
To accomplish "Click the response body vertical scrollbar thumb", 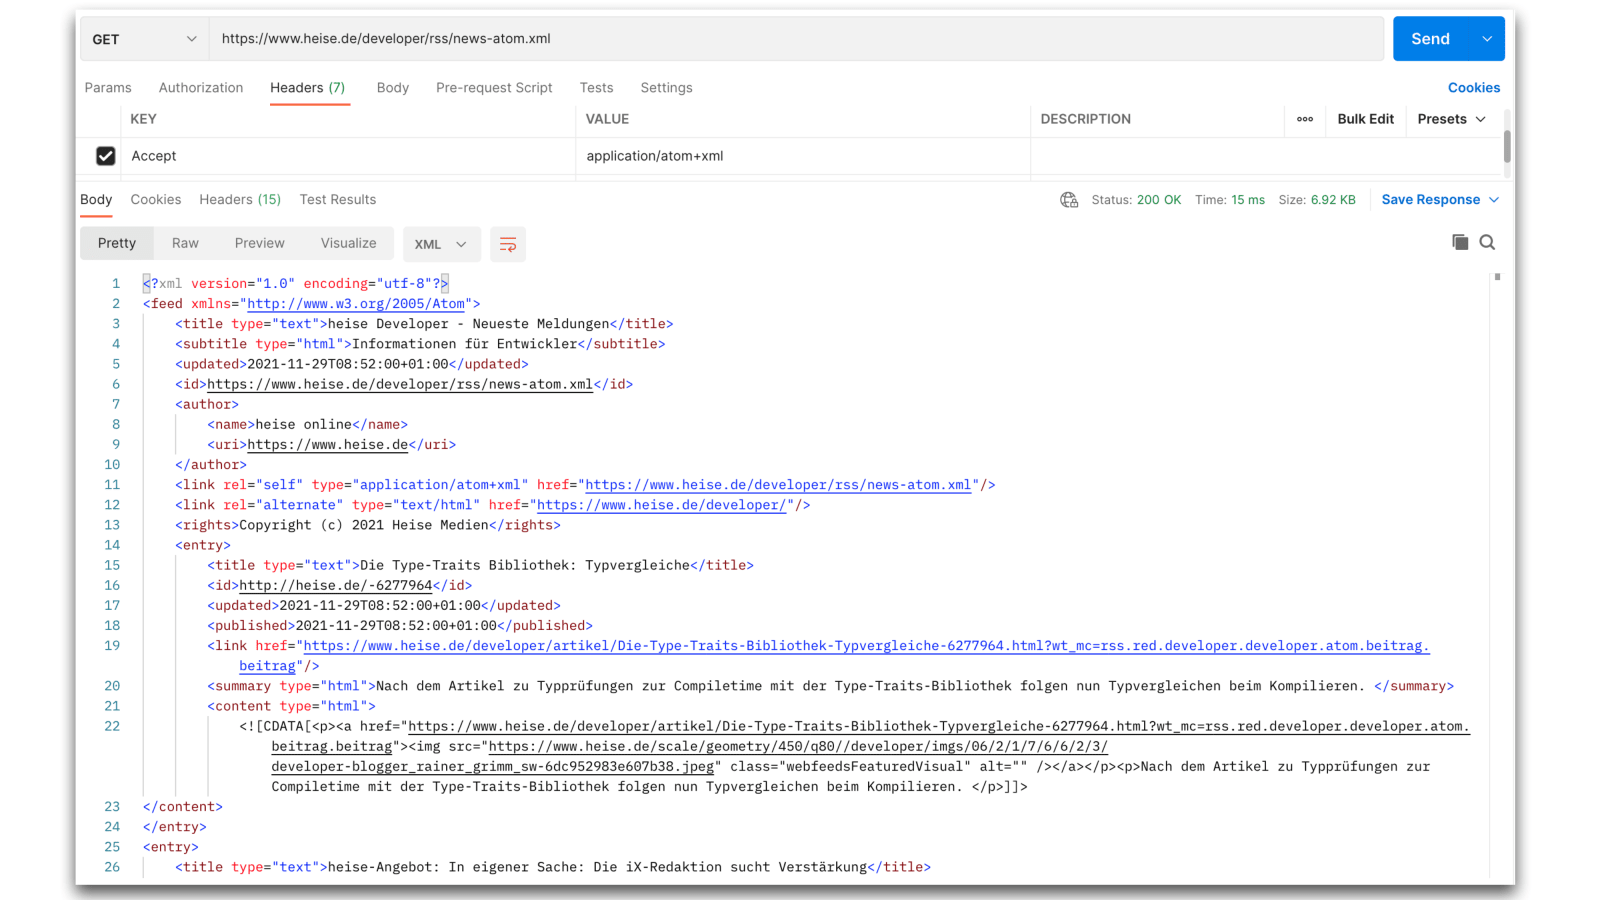I will 1497,277.
